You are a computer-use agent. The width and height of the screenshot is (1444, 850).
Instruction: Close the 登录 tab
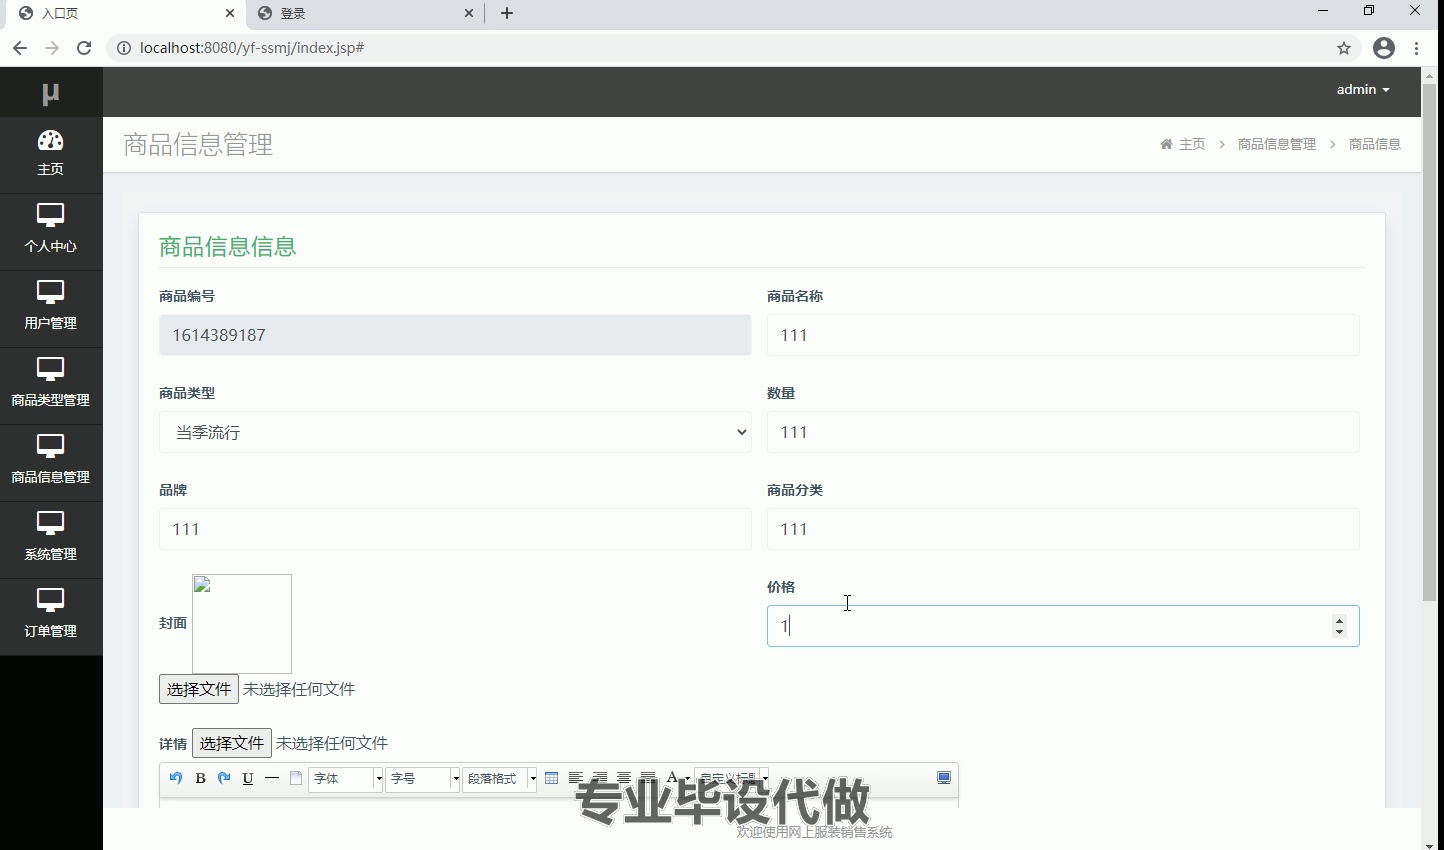click(x=469, y=13)
